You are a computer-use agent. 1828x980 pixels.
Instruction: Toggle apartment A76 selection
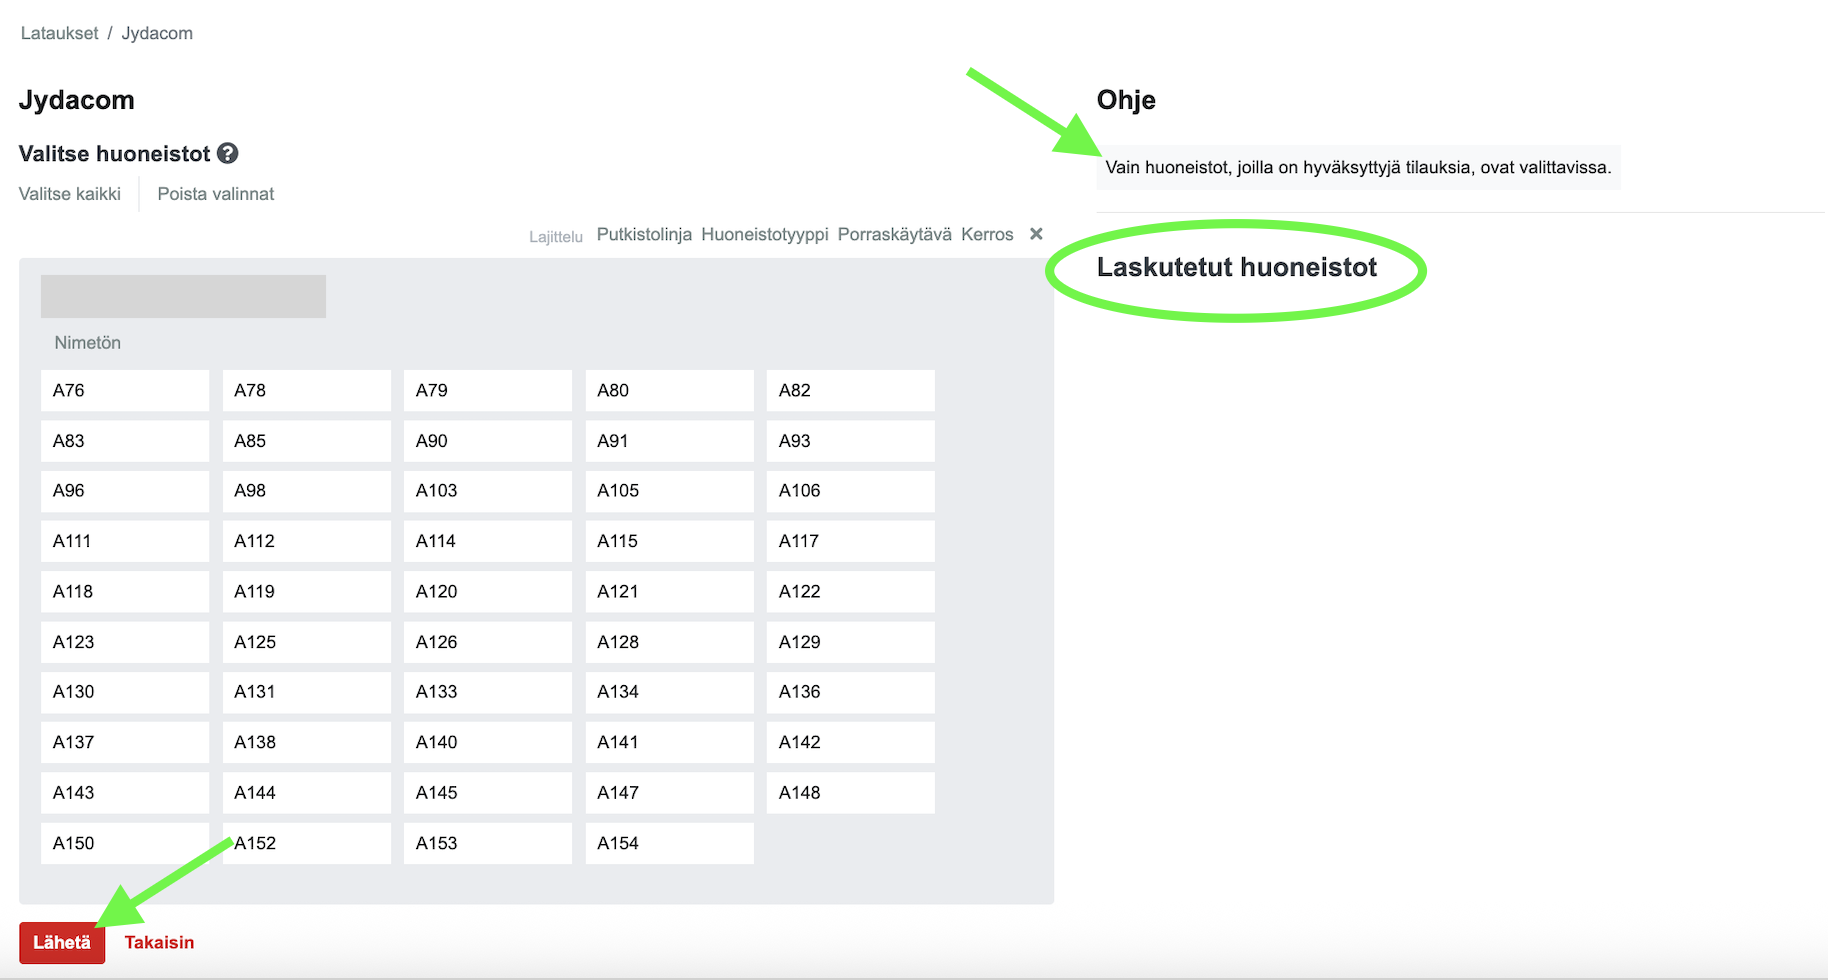[x=125, y=391]
